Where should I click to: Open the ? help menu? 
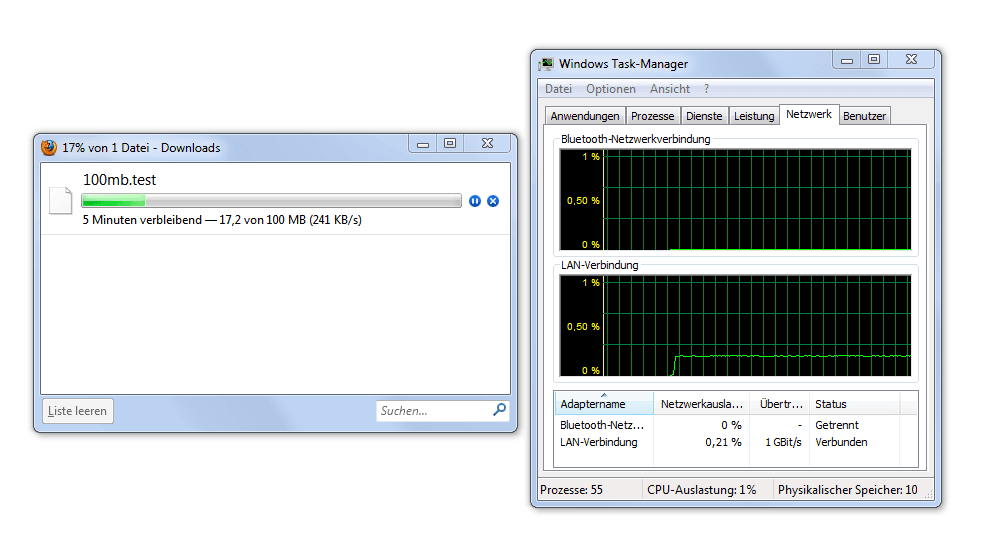(x=707, y=89)
